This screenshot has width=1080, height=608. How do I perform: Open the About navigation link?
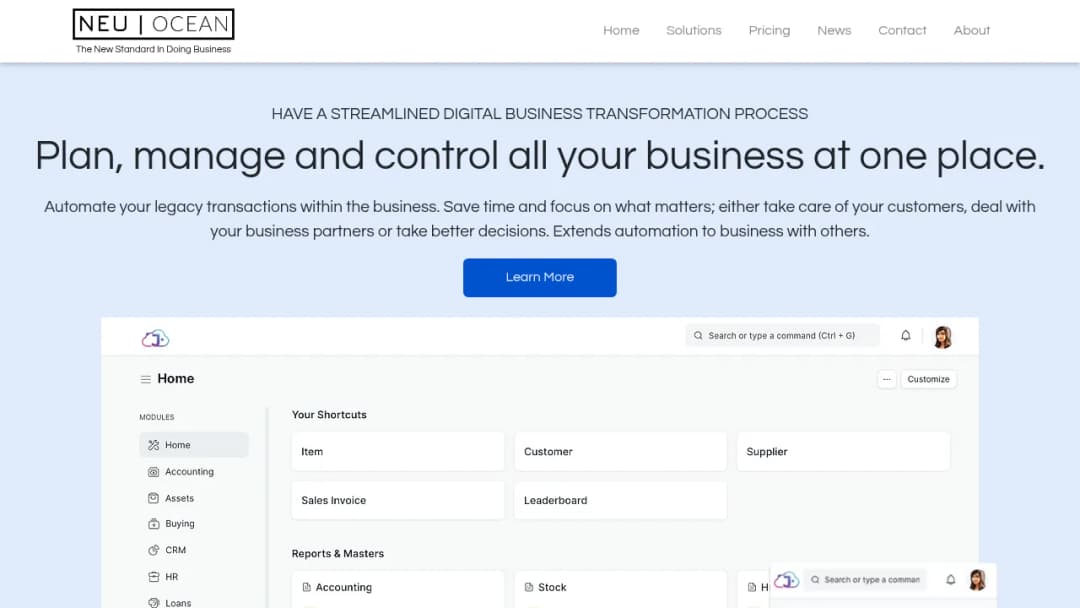971,30
